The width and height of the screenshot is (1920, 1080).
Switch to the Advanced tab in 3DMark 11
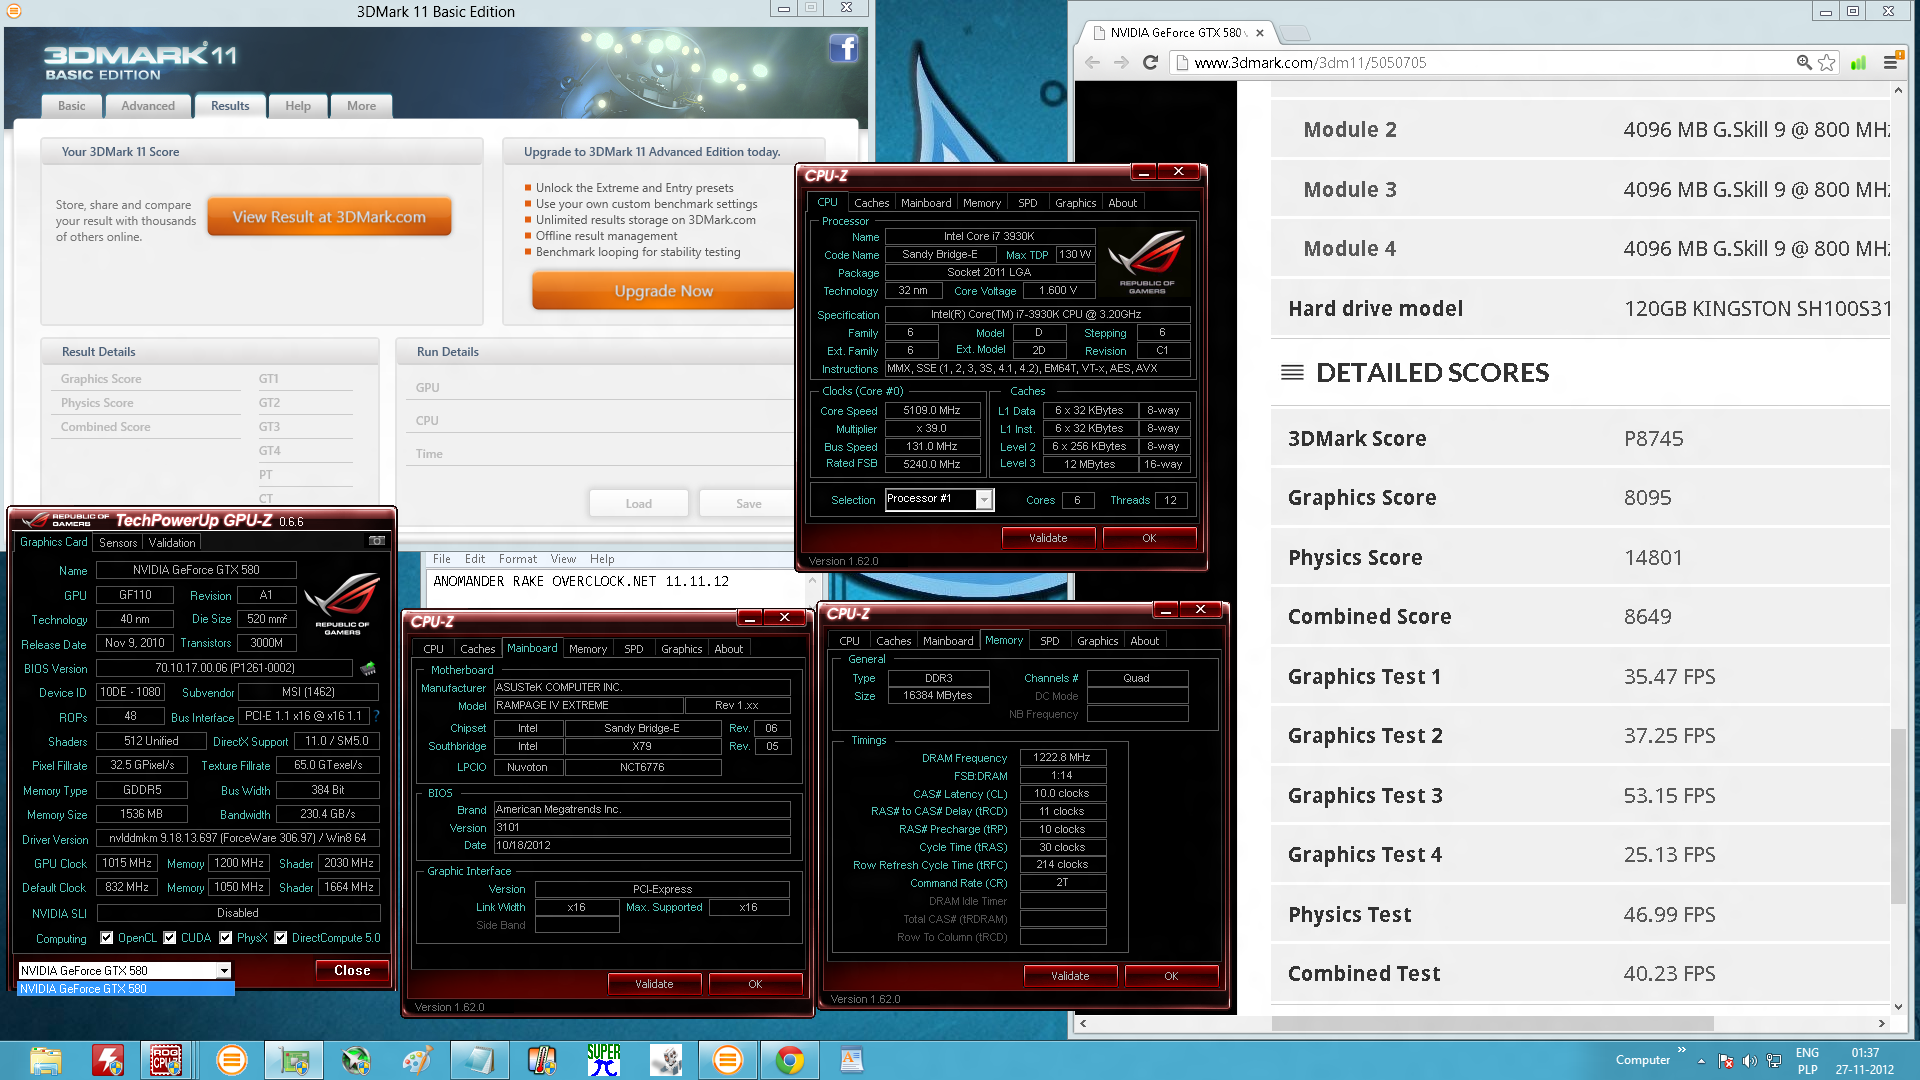click(148, 106)
